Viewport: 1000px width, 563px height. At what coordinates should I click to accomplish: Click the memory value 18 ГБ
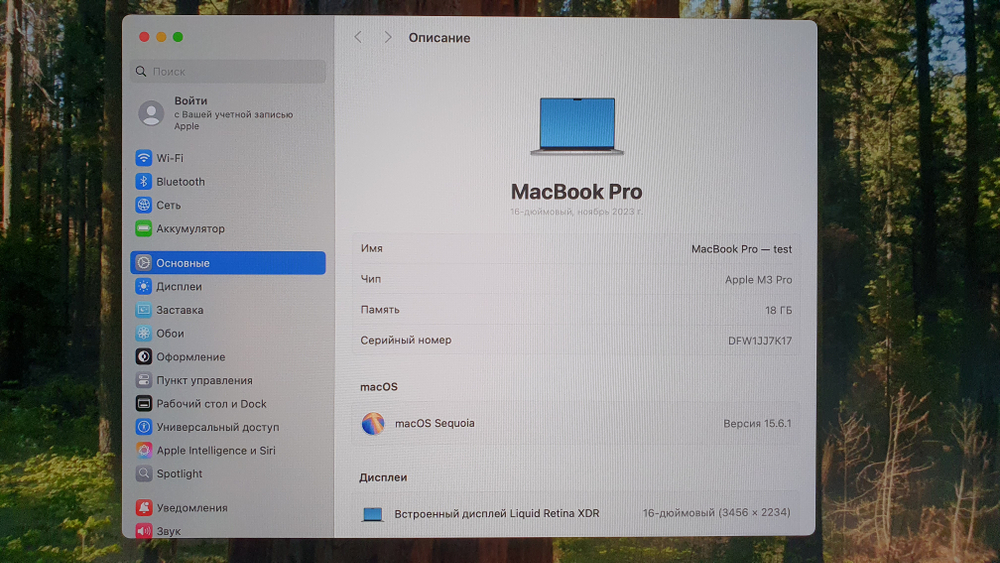pyautogui.click(x=779, y=311)
